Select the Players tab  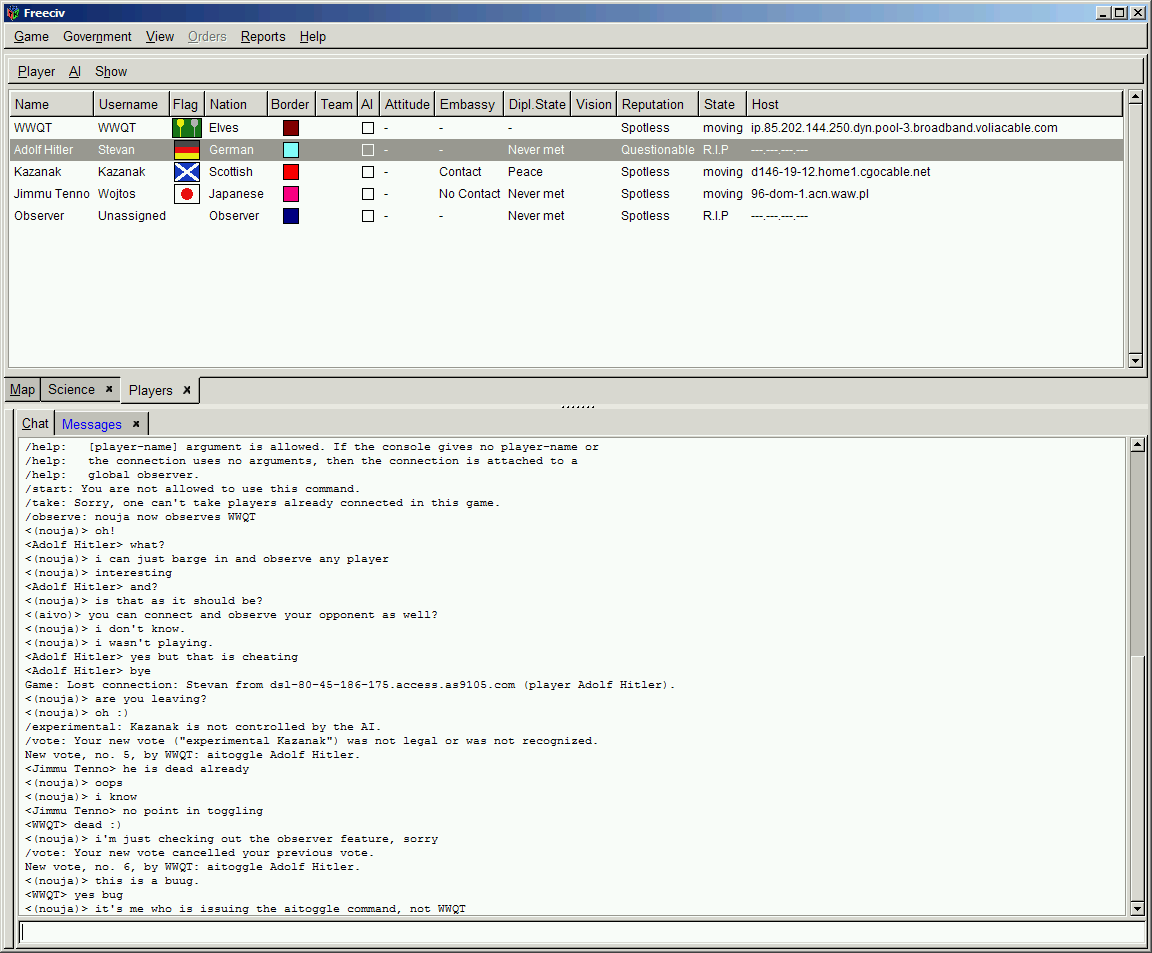pyautogui.click(x=151, y=390)
